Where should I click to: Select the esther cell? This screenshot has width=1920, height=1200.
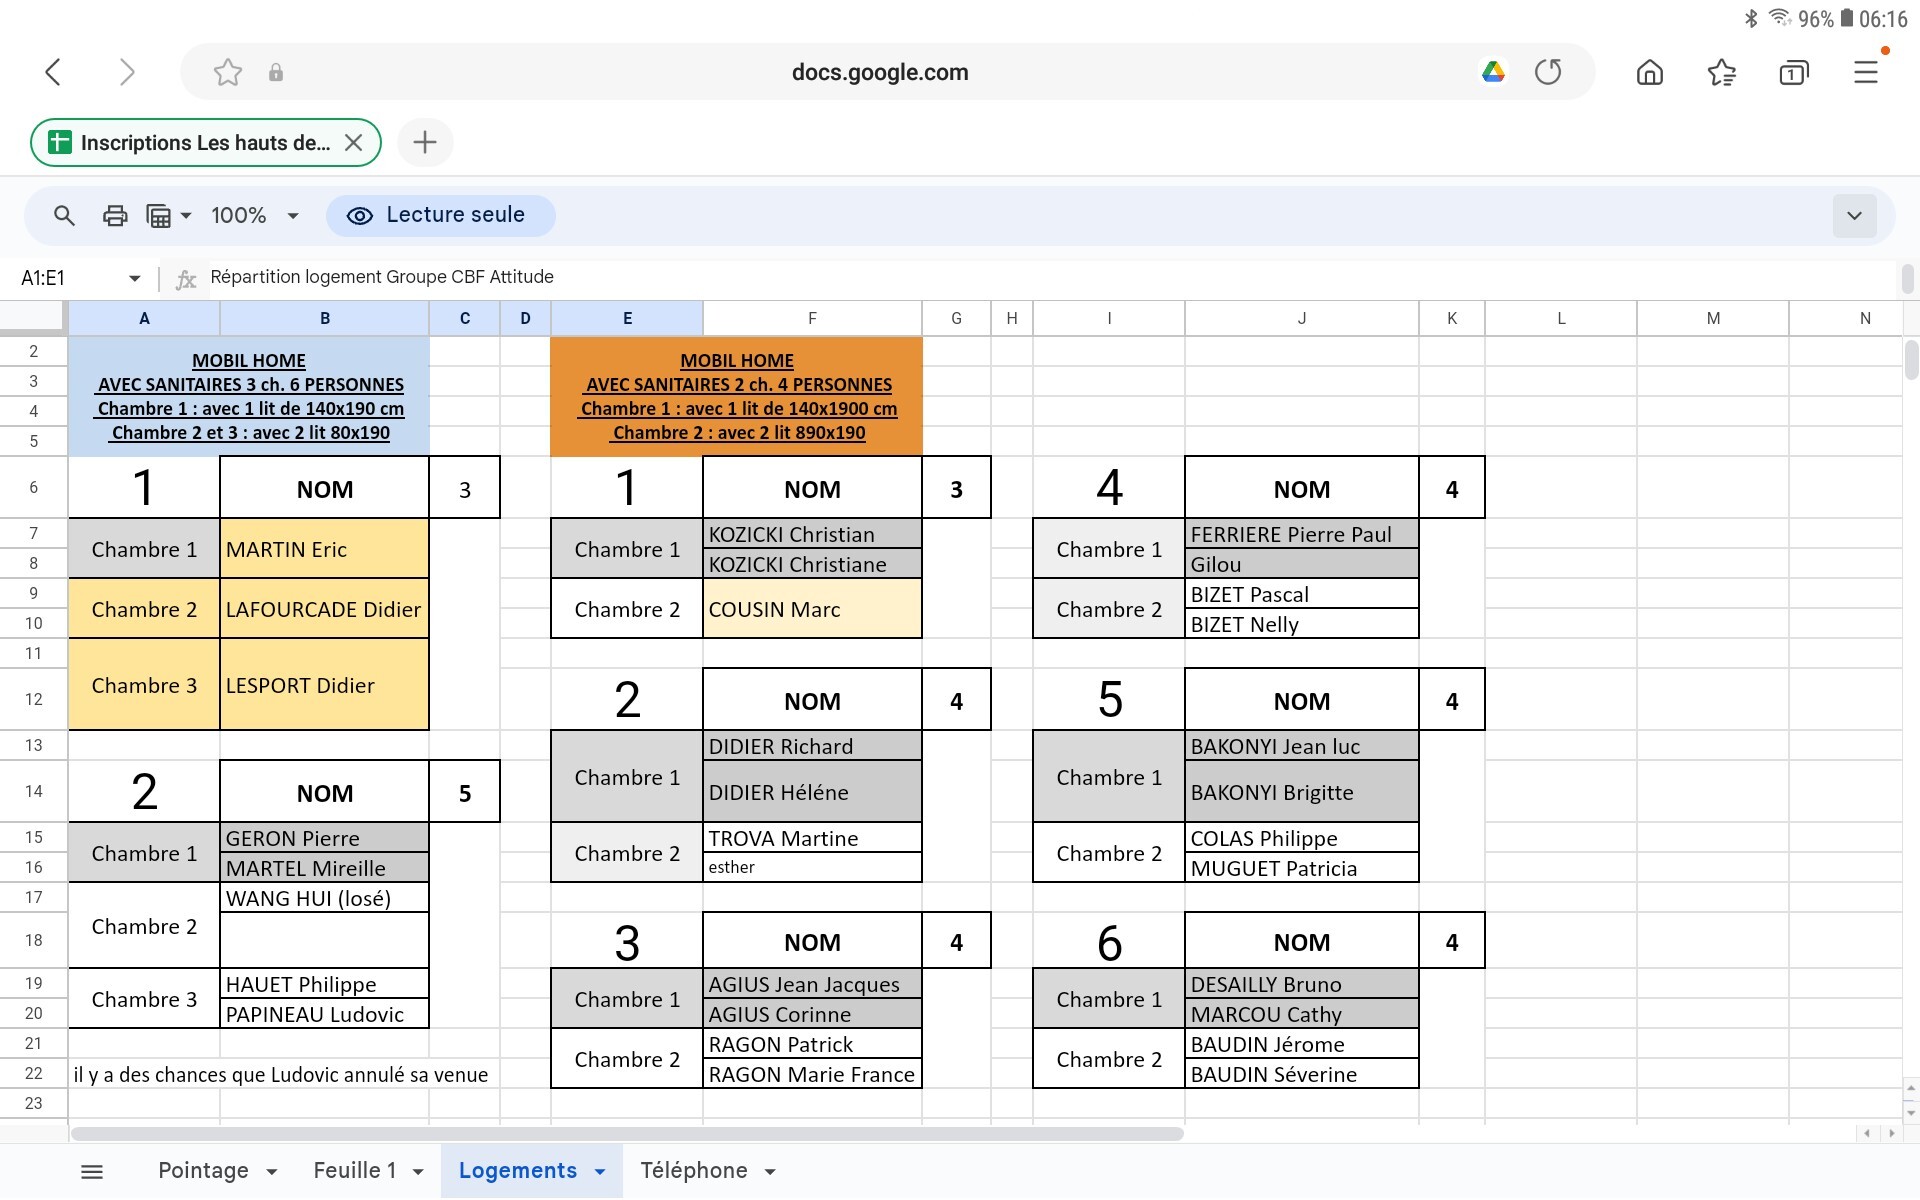pos(812,867)
